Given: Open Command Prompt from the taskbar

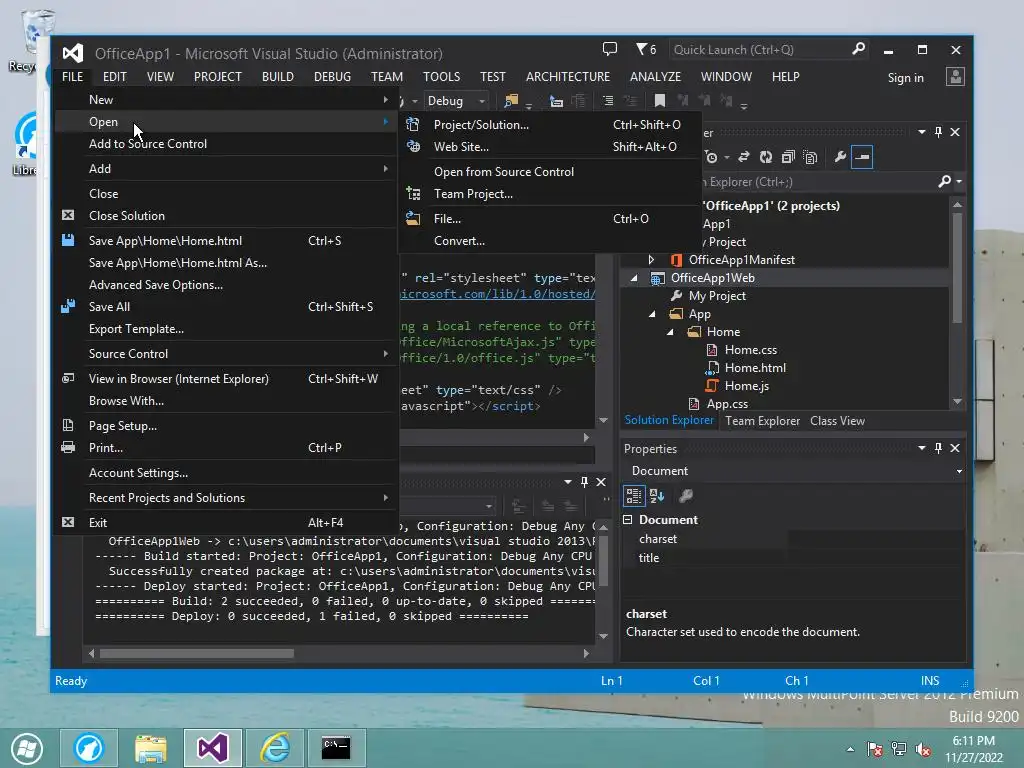Looking at the screenshot, I should point(336,748).
